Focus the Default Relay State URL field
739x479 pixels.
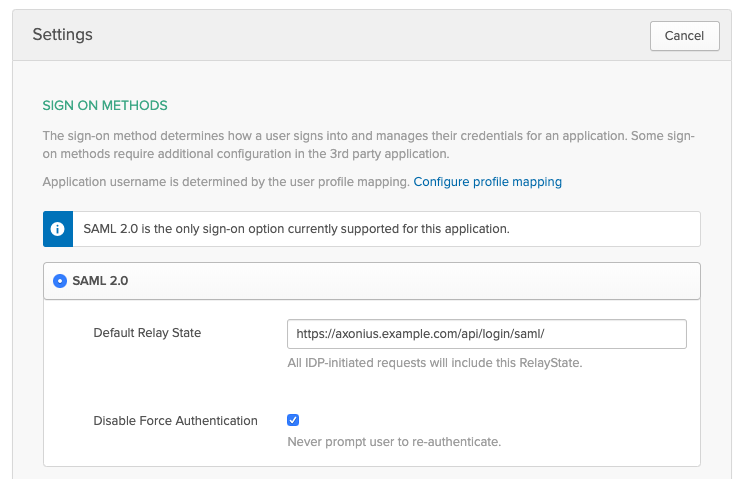[486, 333]
